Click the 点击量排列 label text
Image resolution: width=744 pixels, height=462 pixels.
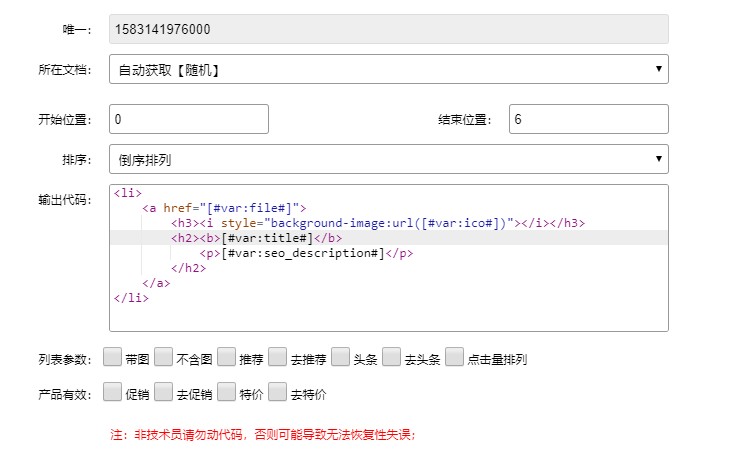coord(497,360)
